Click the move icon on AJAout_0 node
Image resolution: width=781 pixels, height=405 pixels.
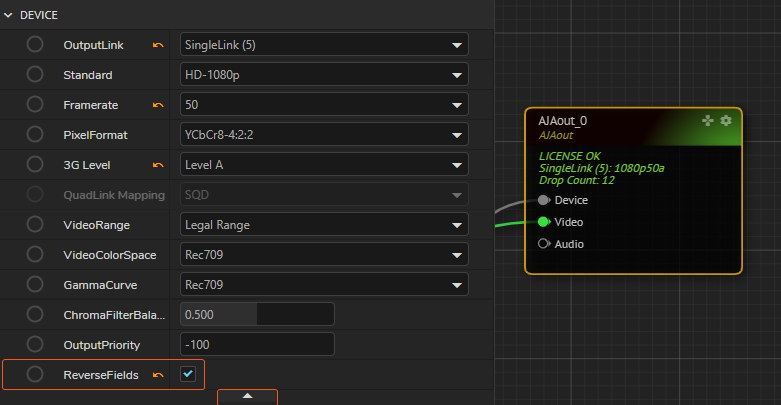point(708,120)
